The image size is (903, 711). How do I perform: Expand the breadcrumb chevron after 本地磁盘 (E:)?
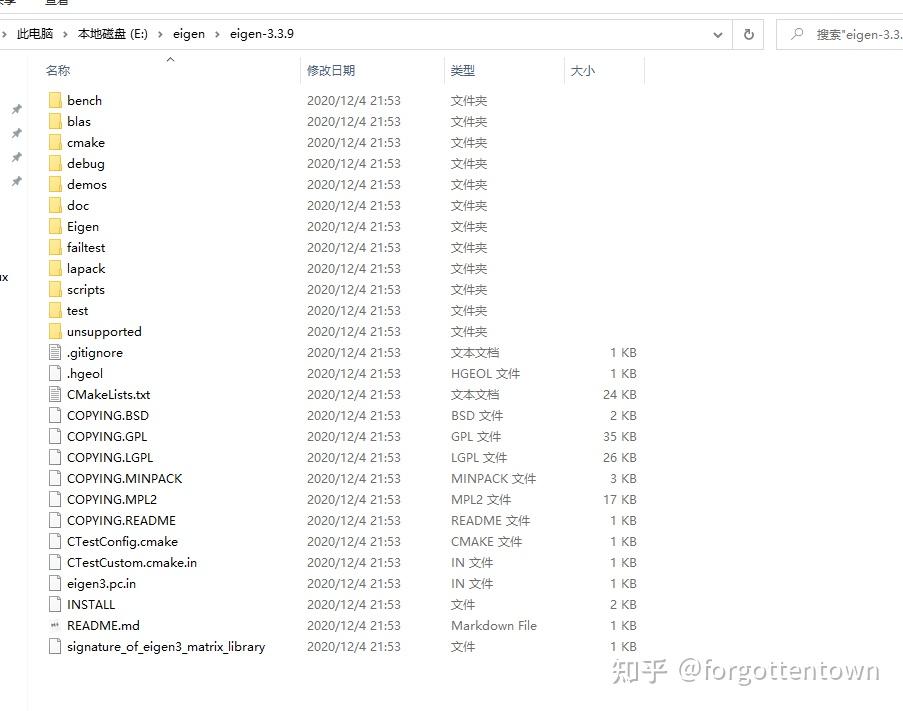[160, 33]
